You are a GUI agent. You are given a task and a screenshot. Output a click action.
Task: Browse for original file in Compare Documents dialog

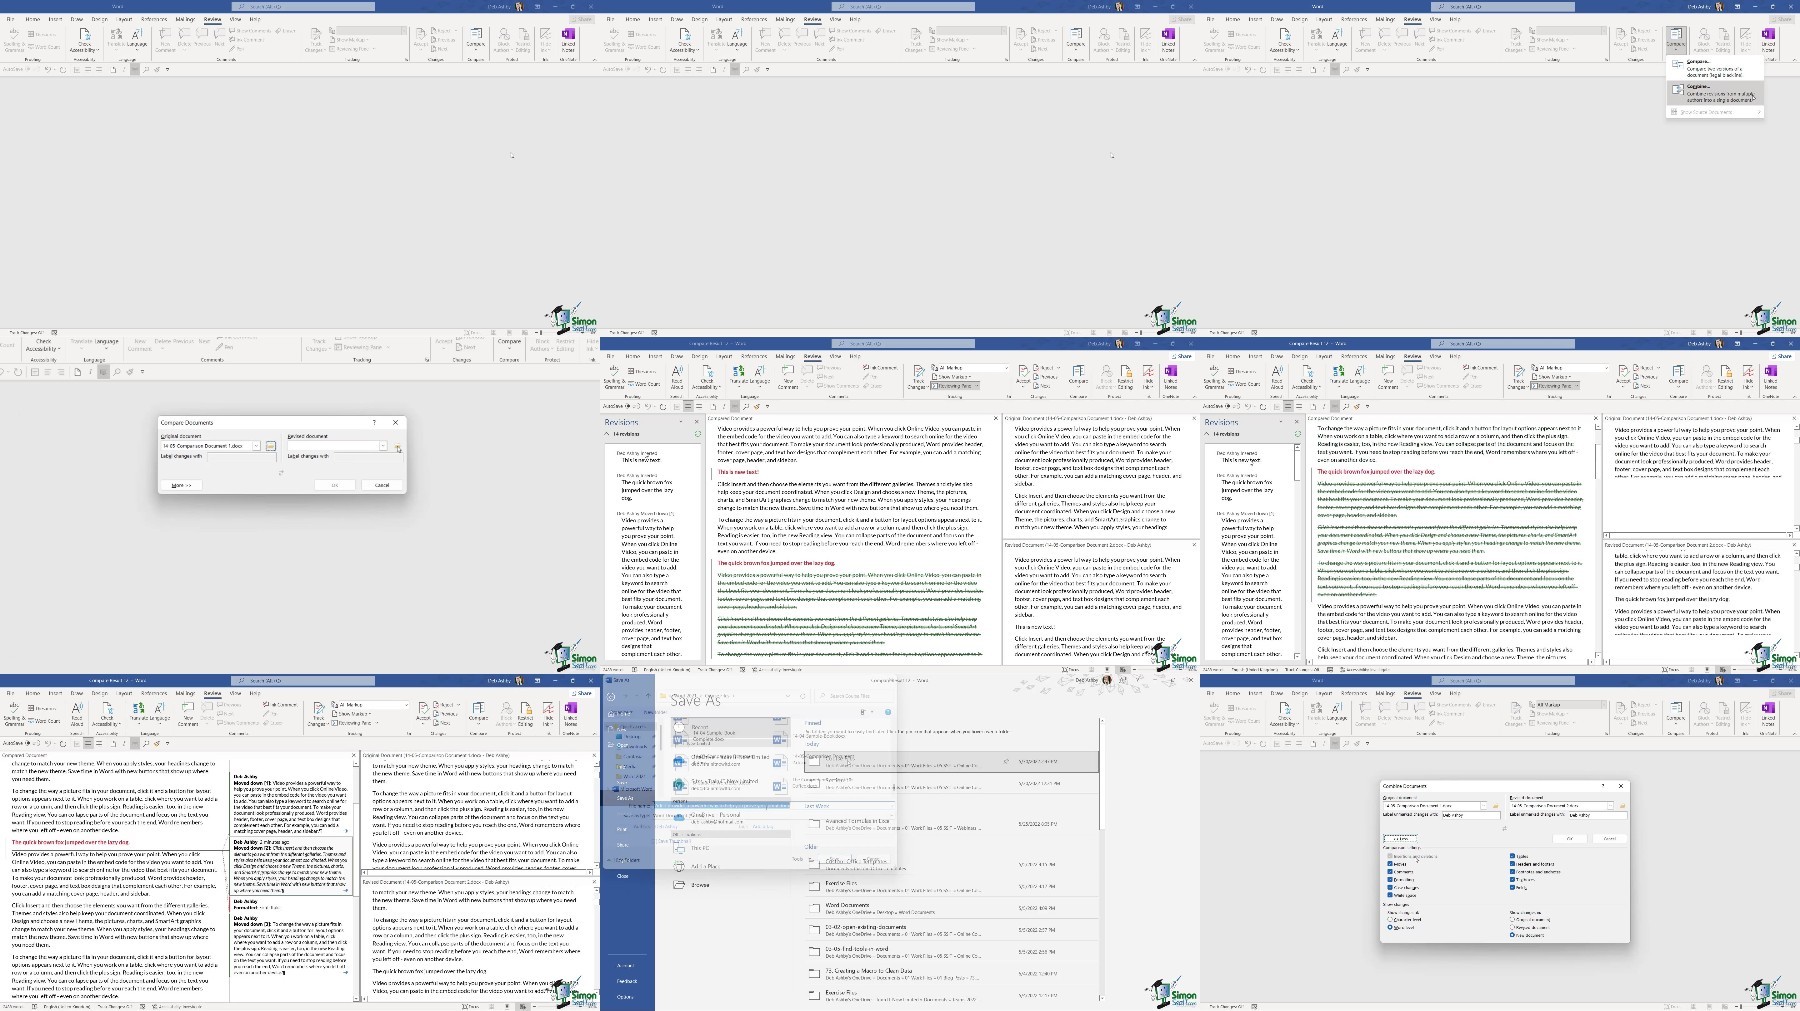click(x=271, y=446)
